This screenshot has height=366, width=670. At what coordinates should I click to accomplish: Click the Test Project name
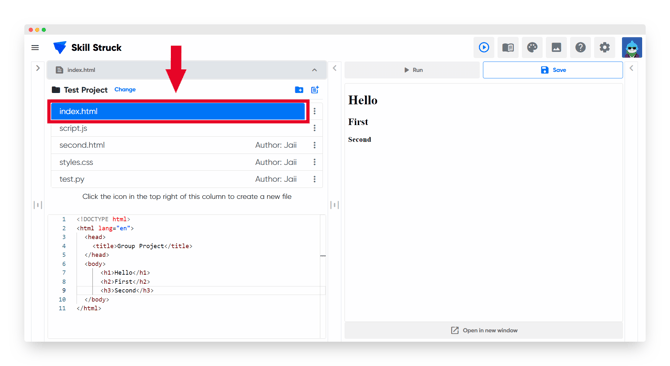pos(85,90)
